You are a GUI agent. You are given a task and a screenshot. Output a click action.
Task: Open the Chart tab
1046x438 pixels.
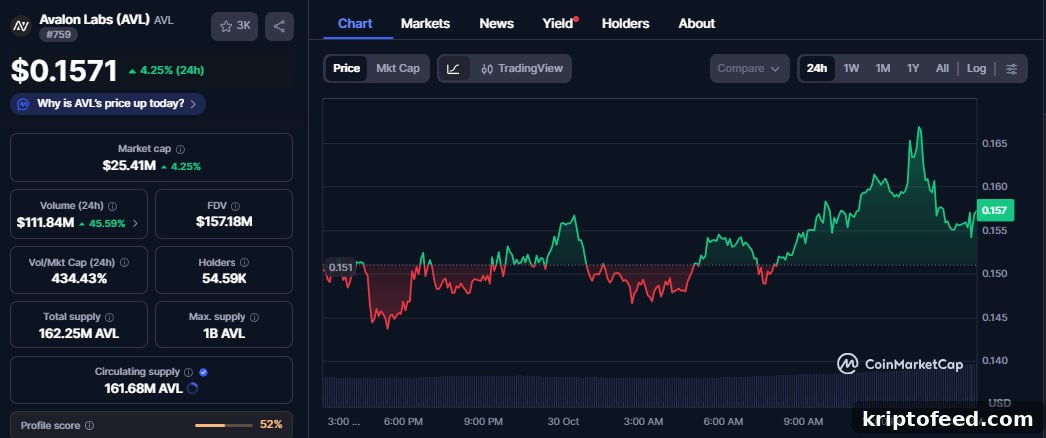[355, 24]
